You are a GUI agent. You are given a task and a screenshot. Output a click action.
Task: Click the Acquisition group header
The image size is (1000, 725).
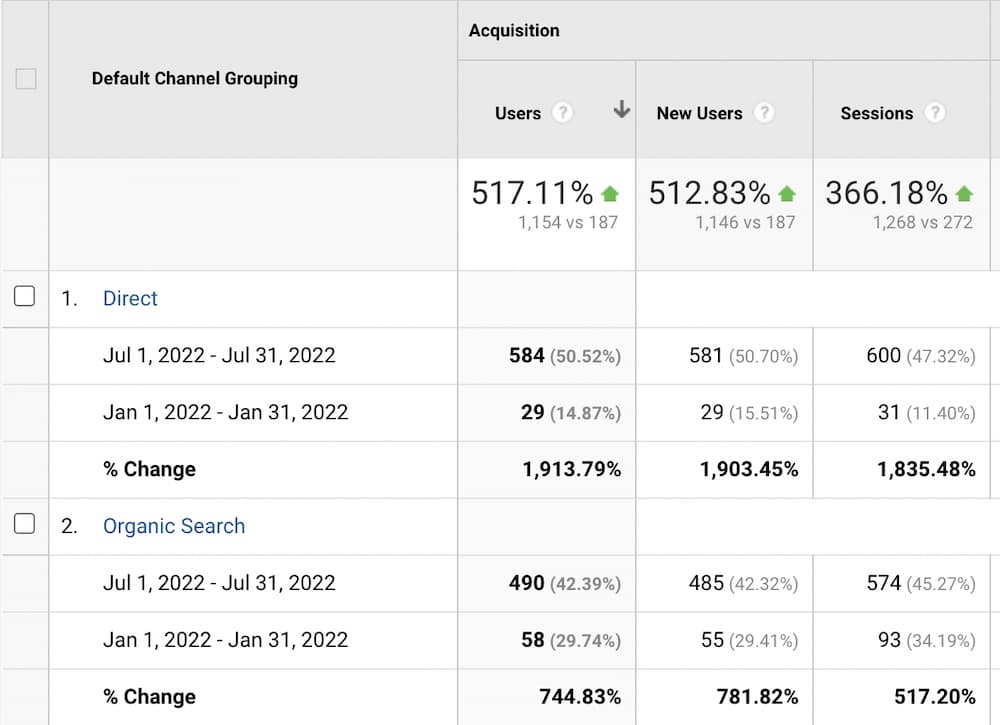coord(514,30)
